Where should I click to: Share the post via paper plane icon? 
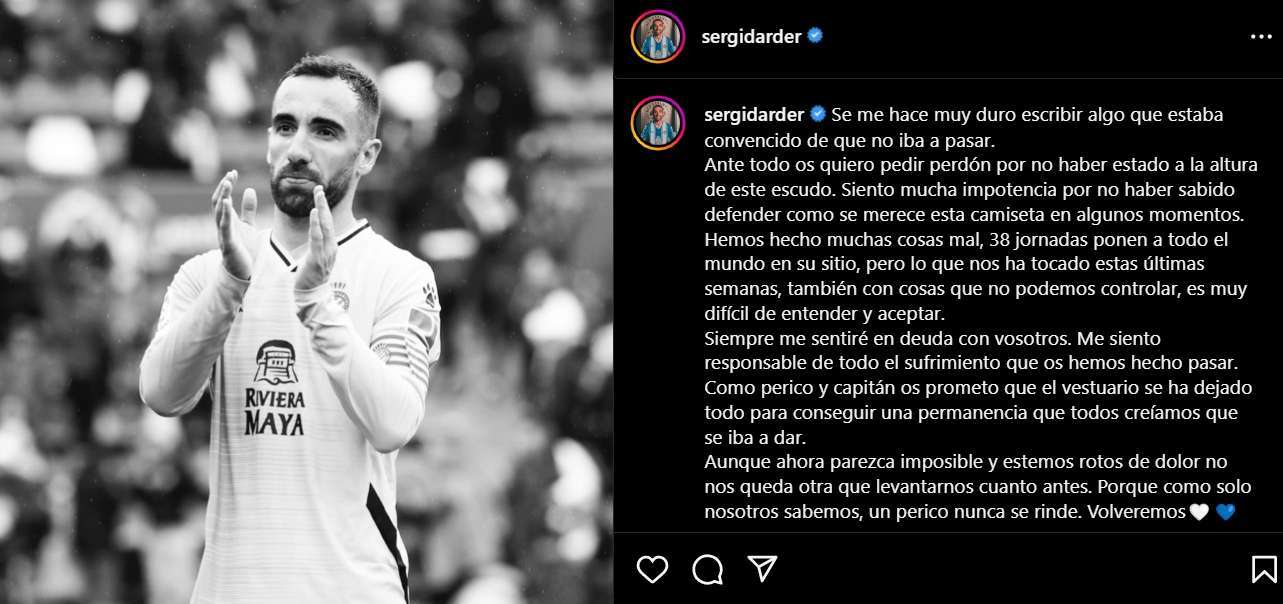tap(763, 569)
